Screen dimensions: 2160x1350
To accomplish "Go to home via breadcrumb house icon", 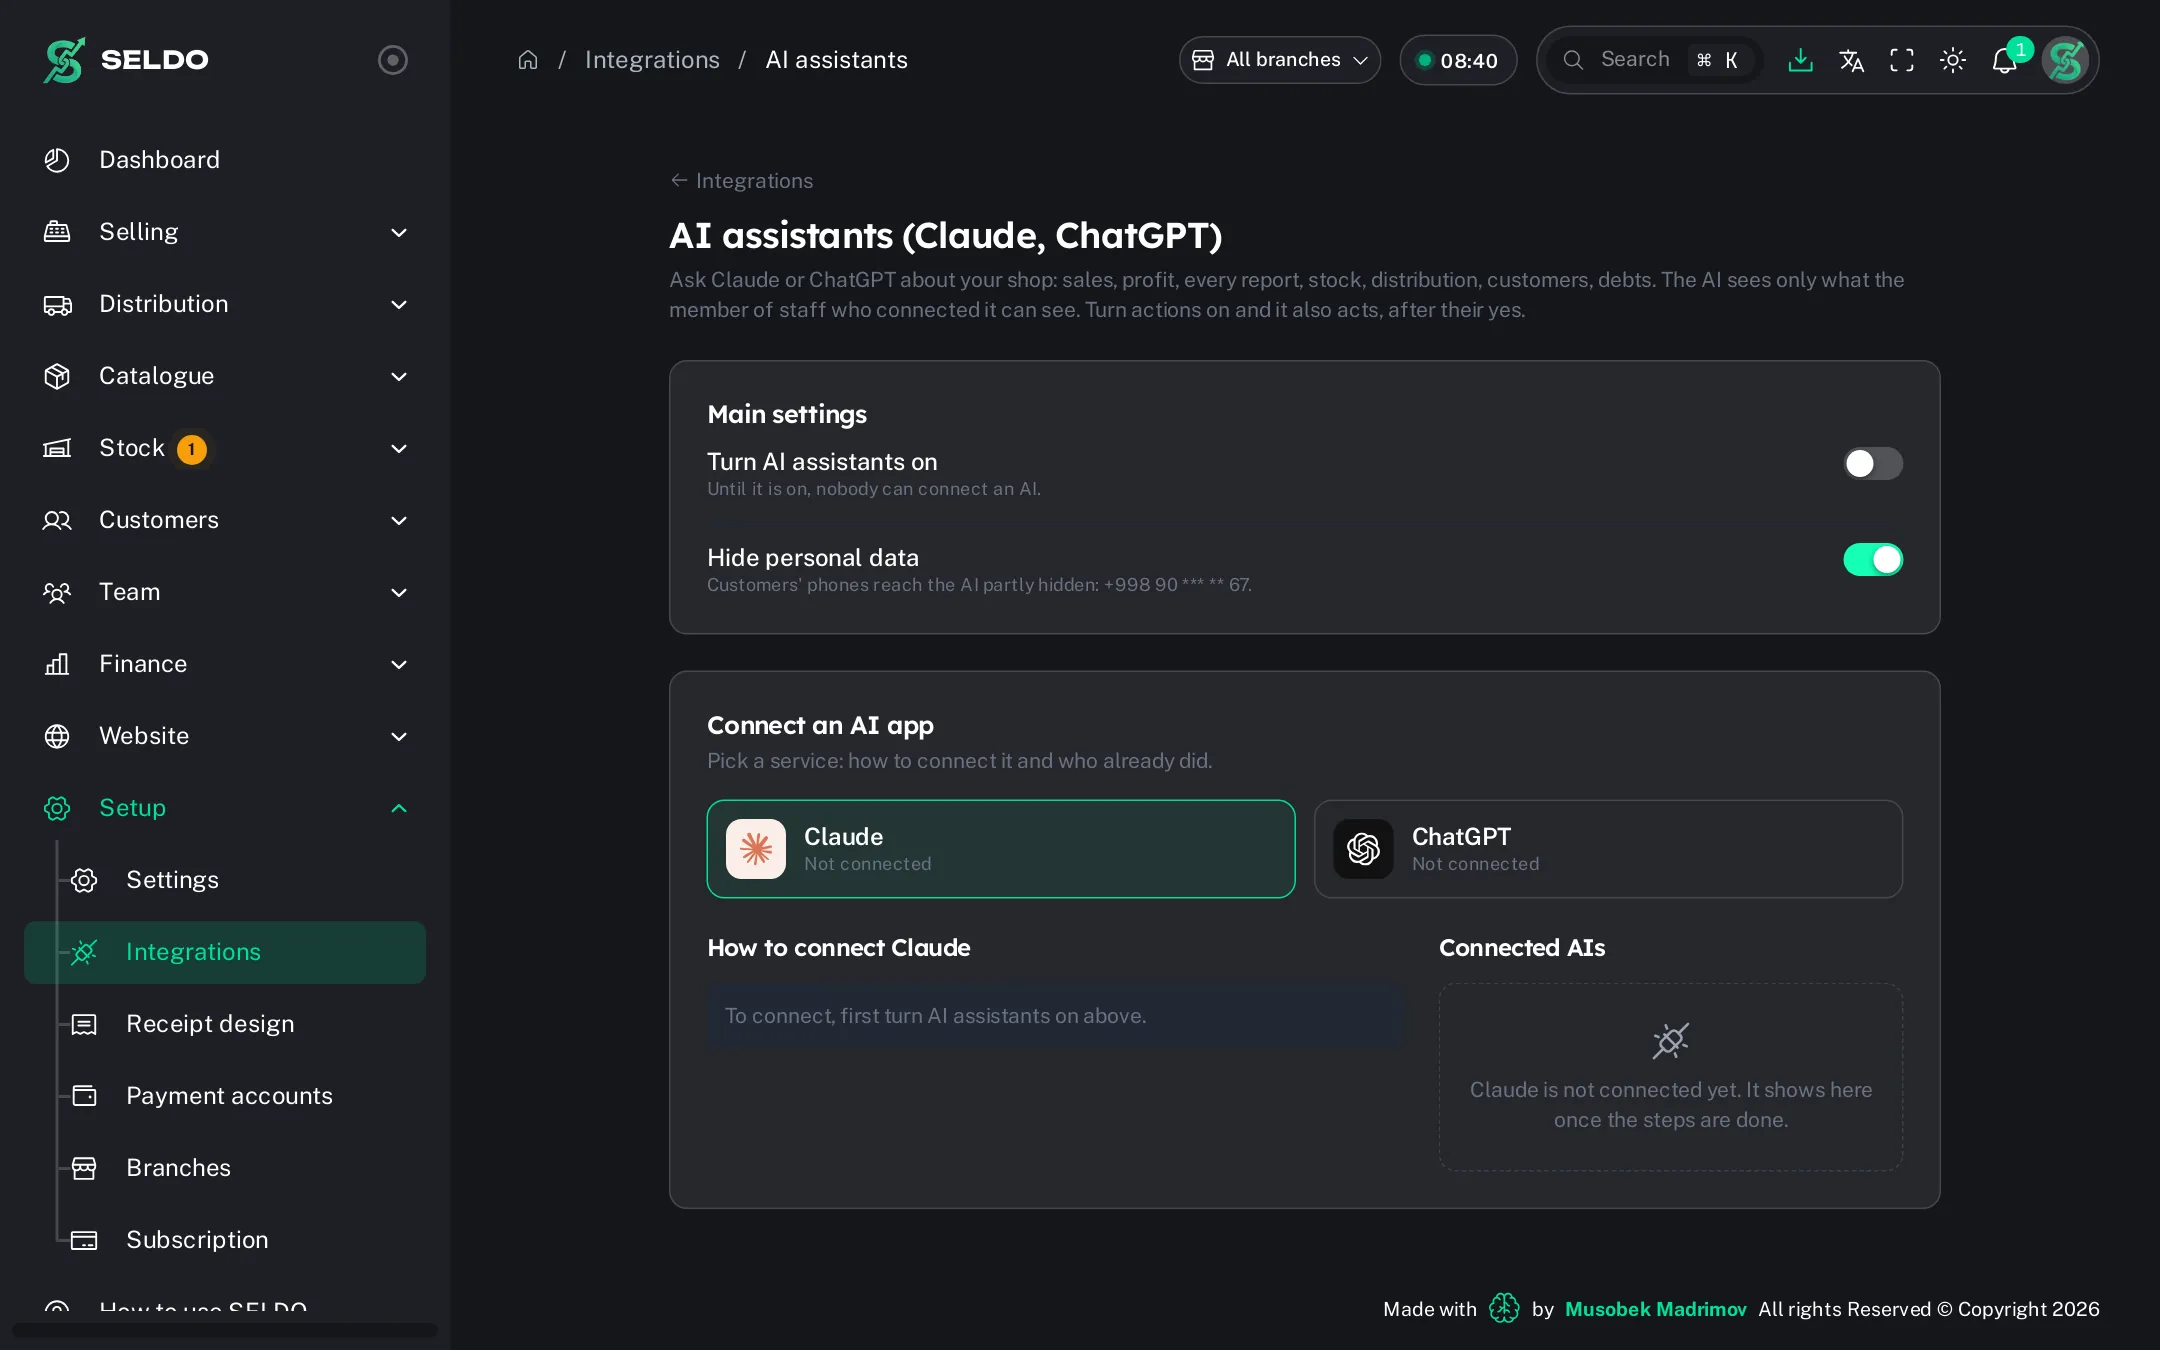I will pyautogui.click(x=528, y=60).
